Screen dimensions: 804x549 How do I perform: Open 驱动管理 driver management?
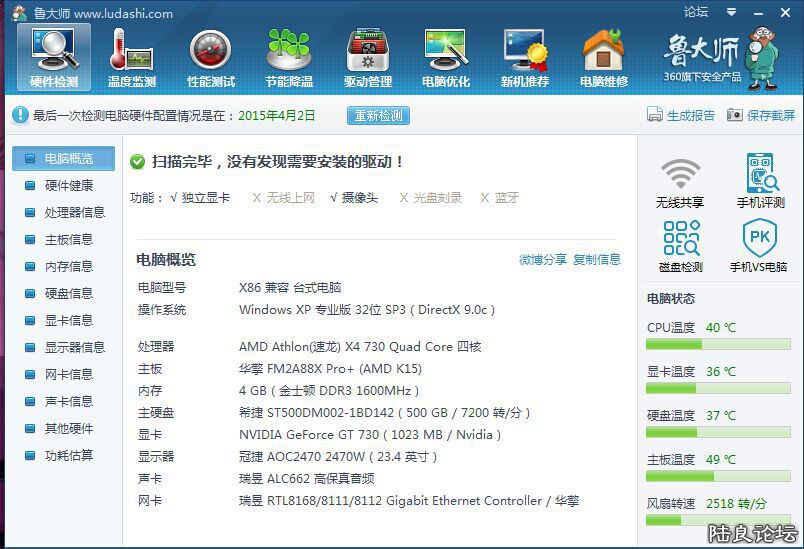coord(367,56)
